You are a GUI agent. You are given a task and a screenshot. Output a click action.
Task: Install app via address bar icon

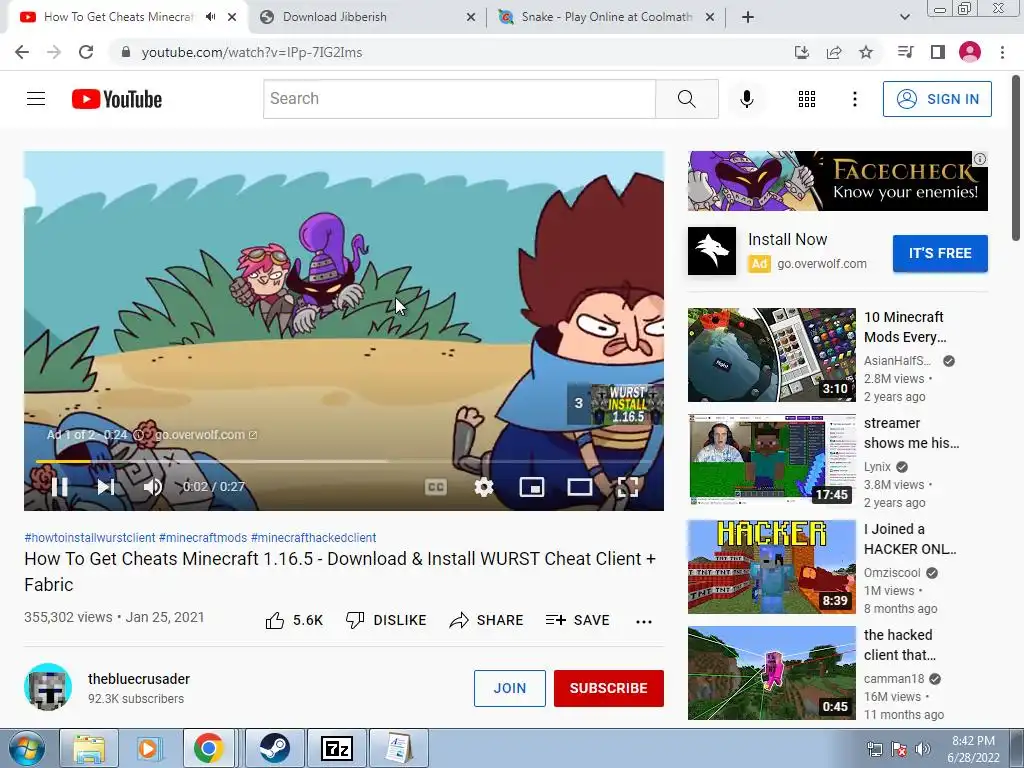point(801,52)
